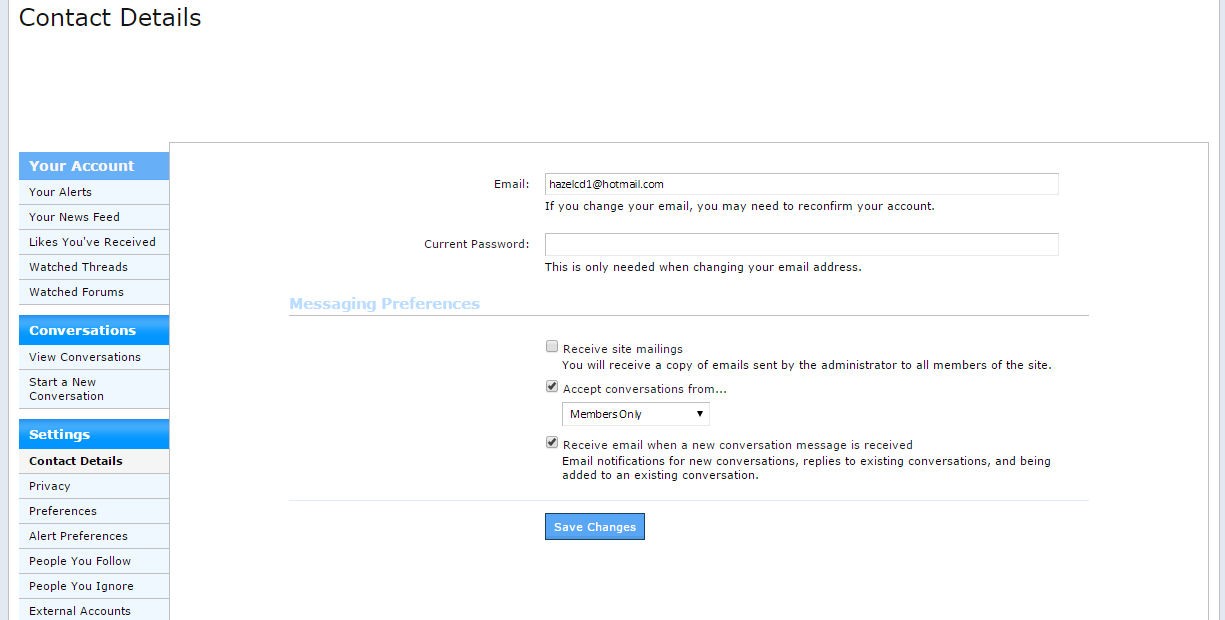Start a New Conversation
The width and height of the screenshot is (1225, 620).
(66, 389)
